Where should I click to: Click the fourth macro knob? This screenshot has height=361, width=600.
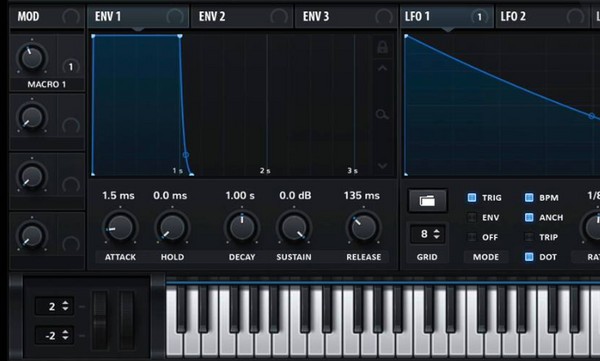[32, 235]
